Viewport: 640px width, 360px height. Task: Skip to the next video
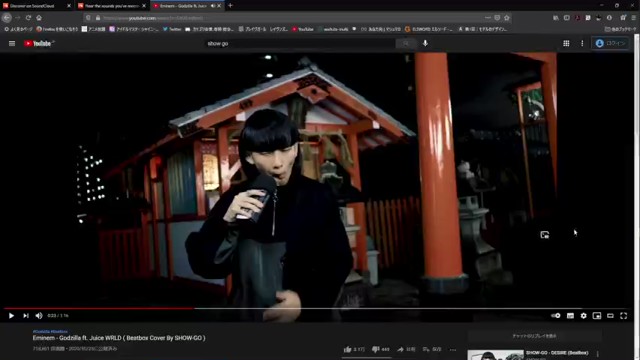coord(26,316)
